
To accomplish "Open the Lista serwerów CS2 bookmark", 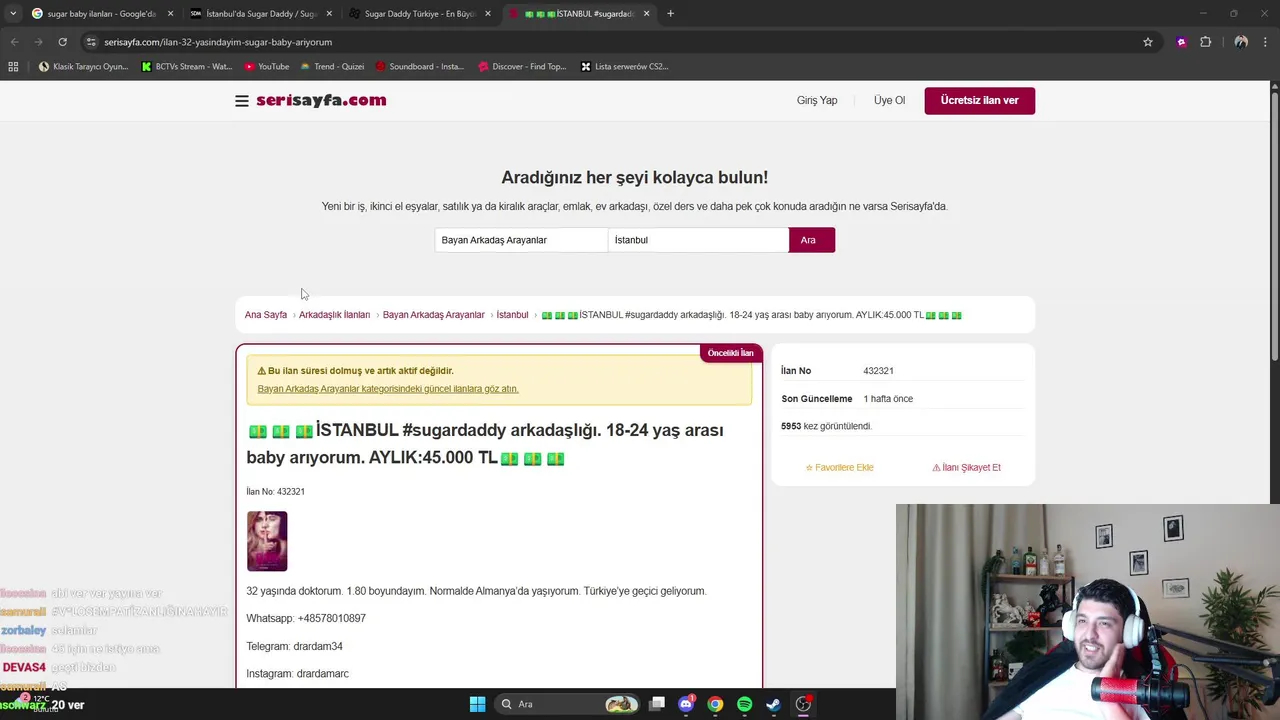I will (x=625, y=67).
